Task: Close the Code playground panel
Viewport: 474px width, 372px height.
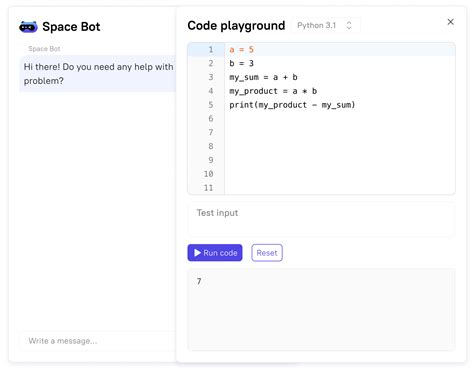Action: (450, 22)
